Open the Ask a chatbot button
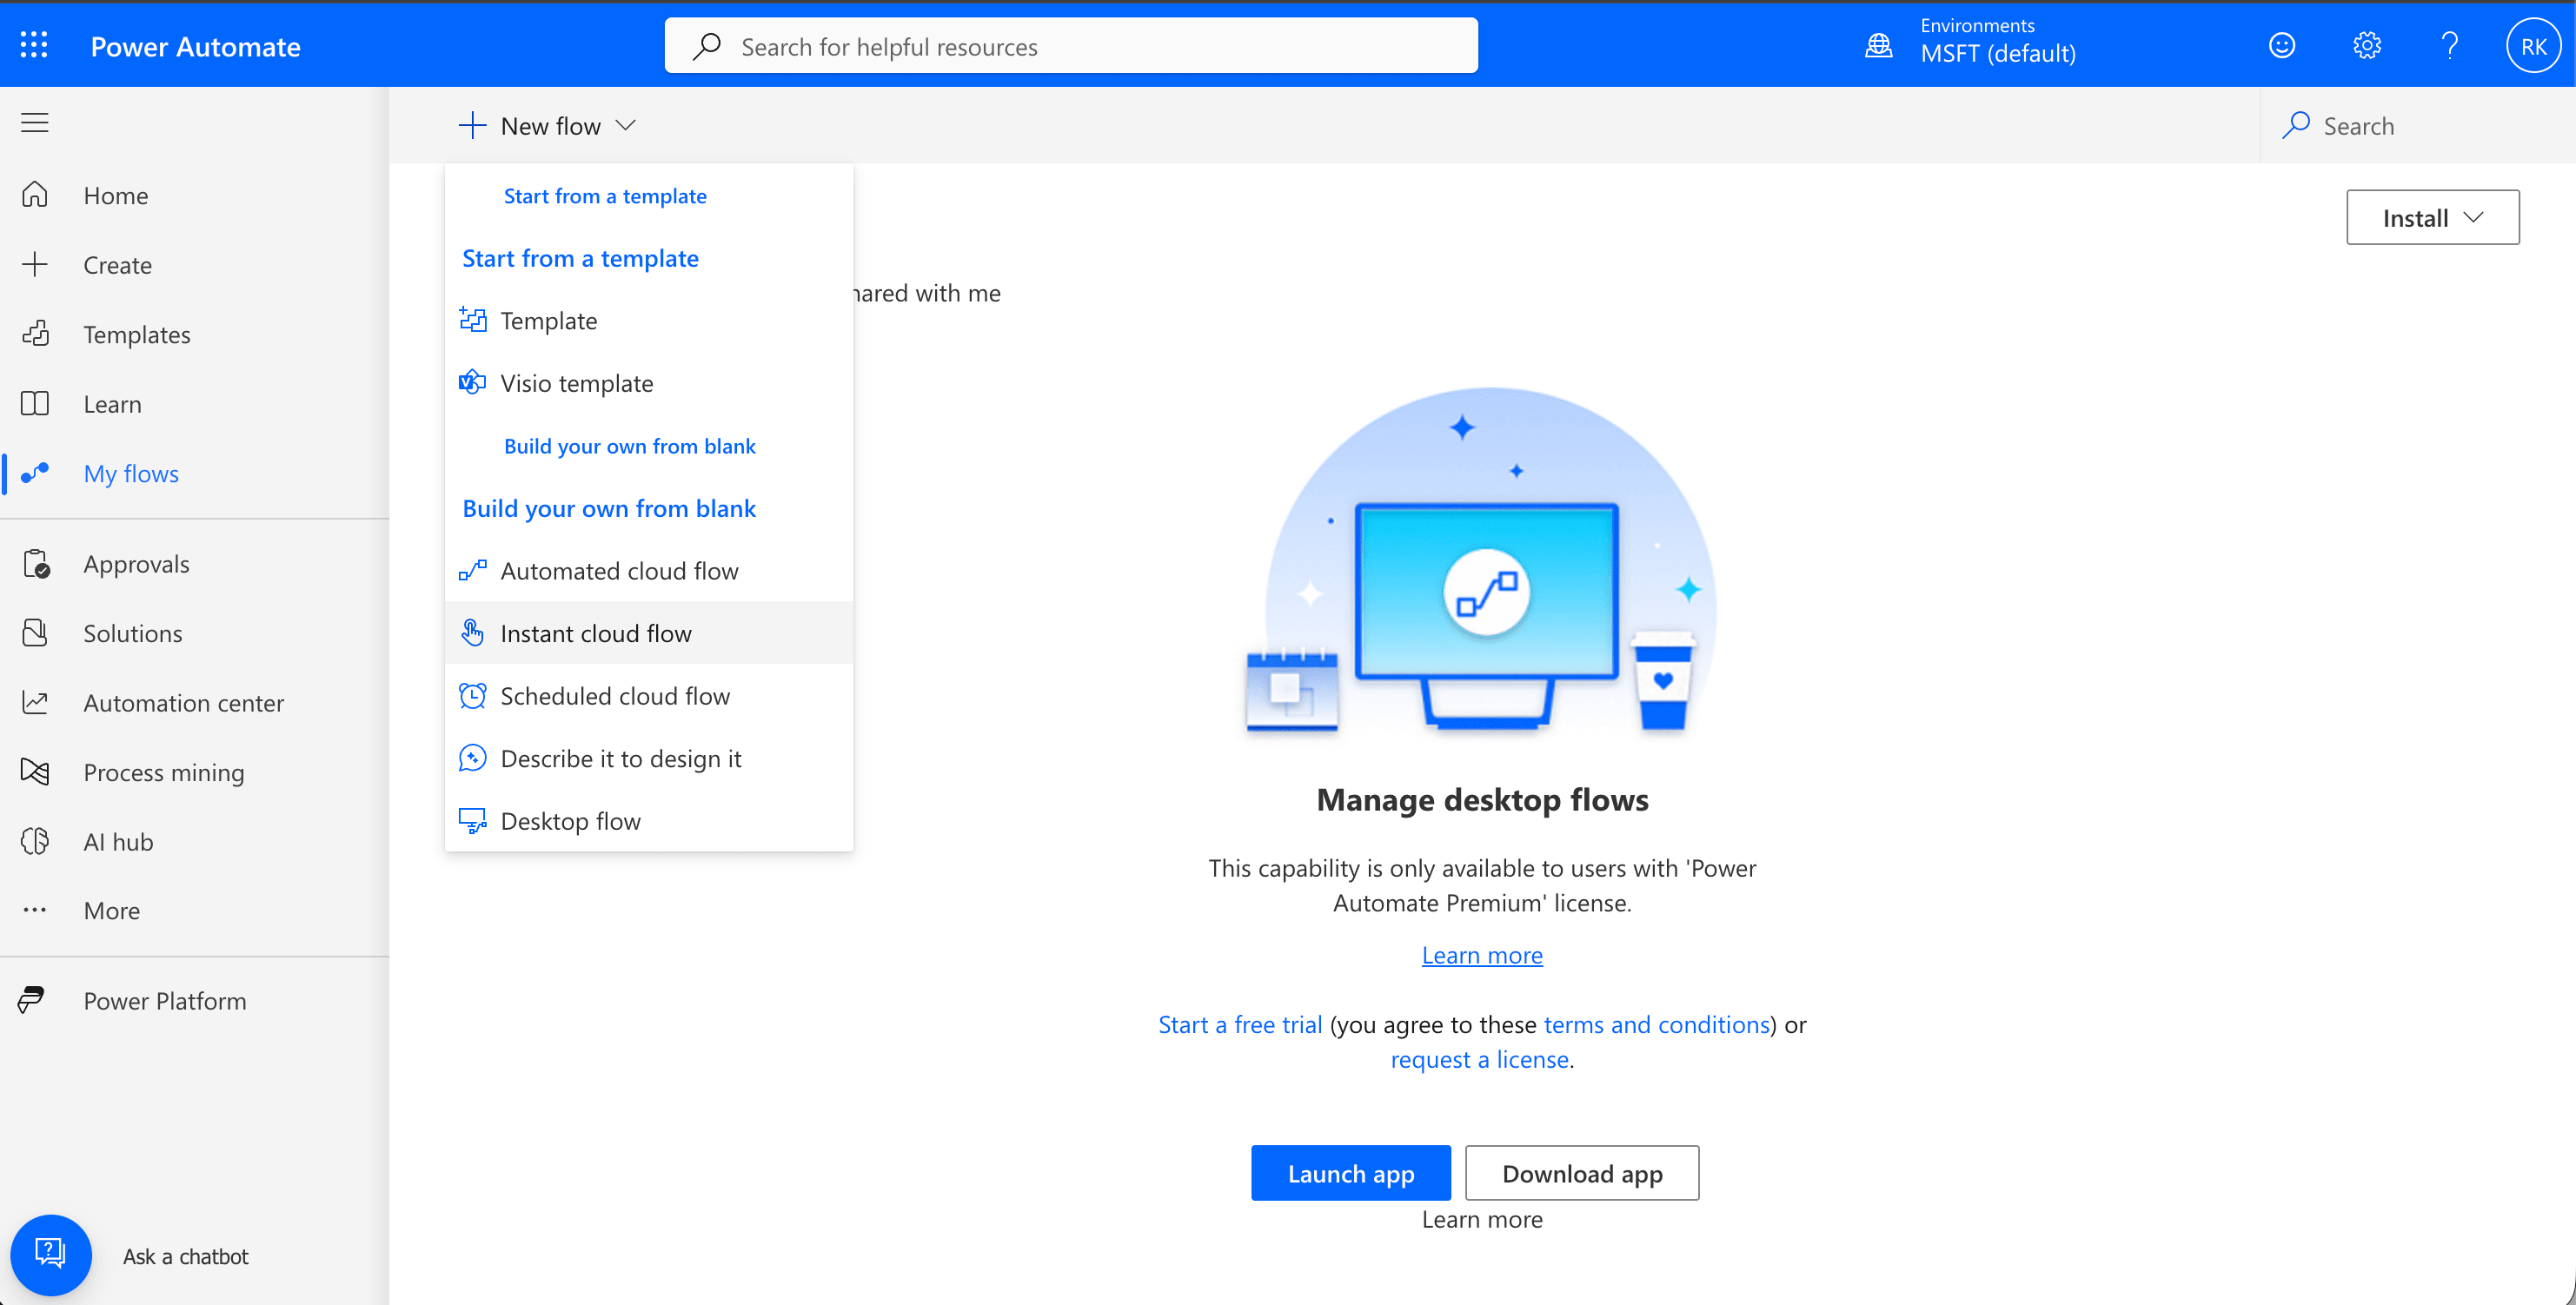Image resolution: width=2576 pixels, height=1305 pixels. (x=51, y=1254)
